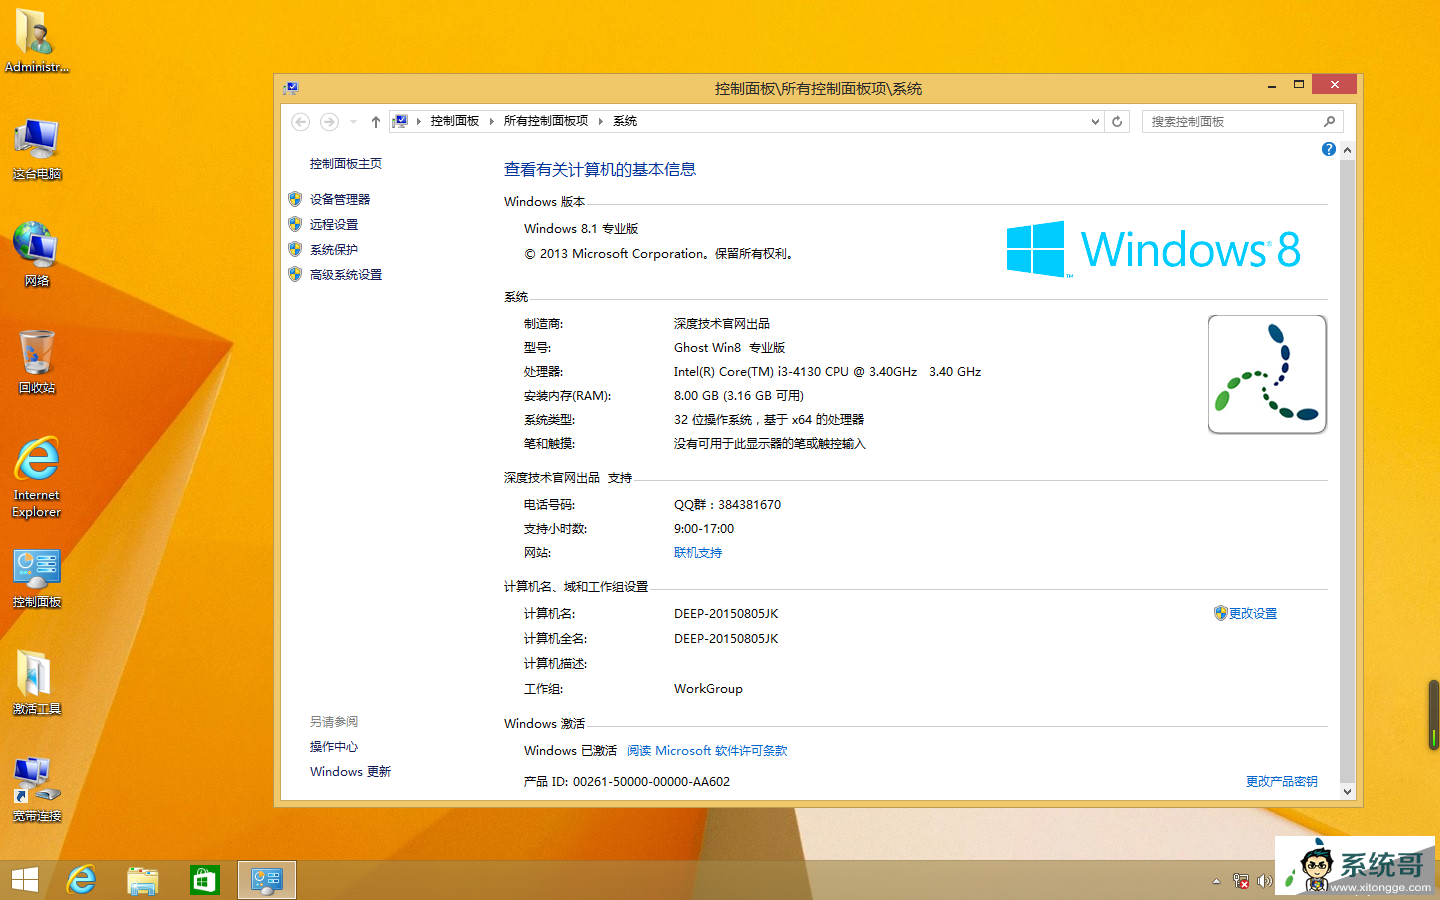Click the scrollbar down arrow
Image resolution: width=1440 pixels, height=900 pixels.
[x=1347, y=791]
